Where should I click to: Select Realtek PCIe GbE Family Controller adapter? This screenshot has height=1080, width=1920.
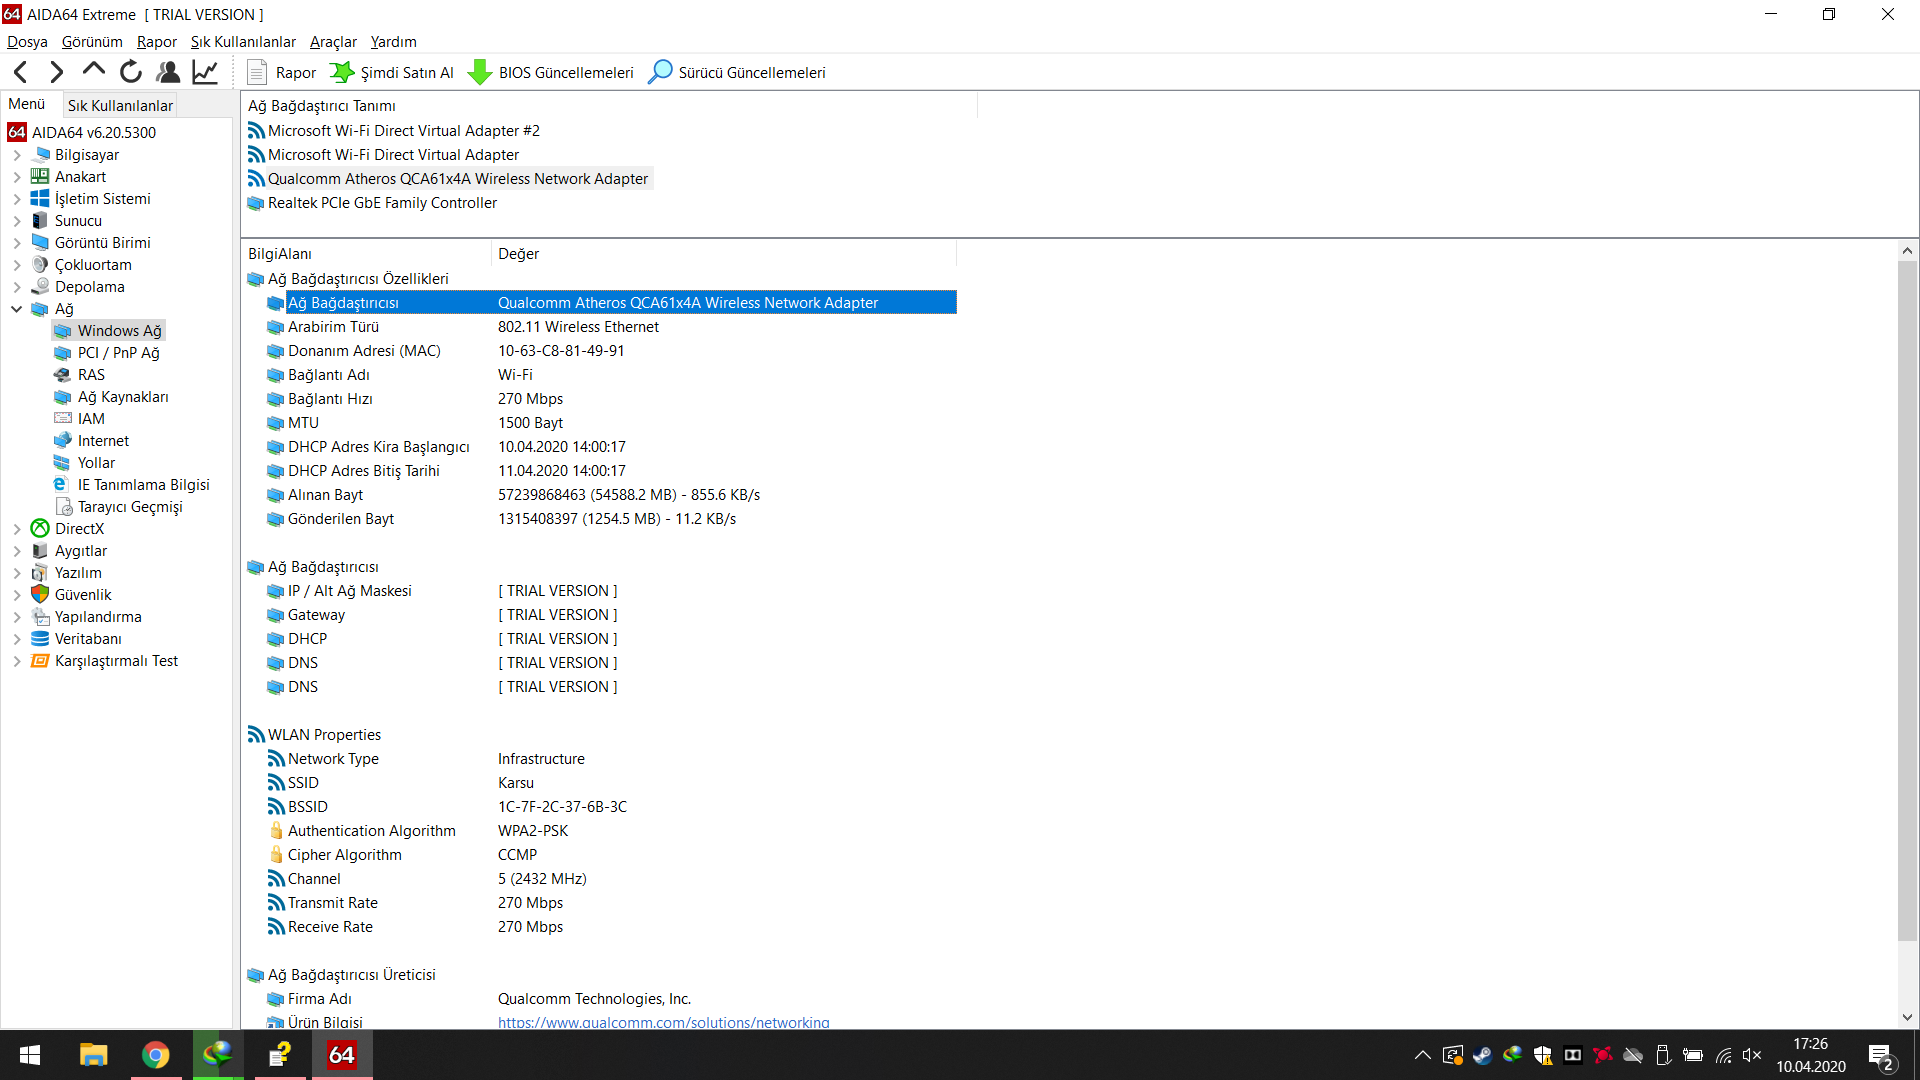click(383, 202)
